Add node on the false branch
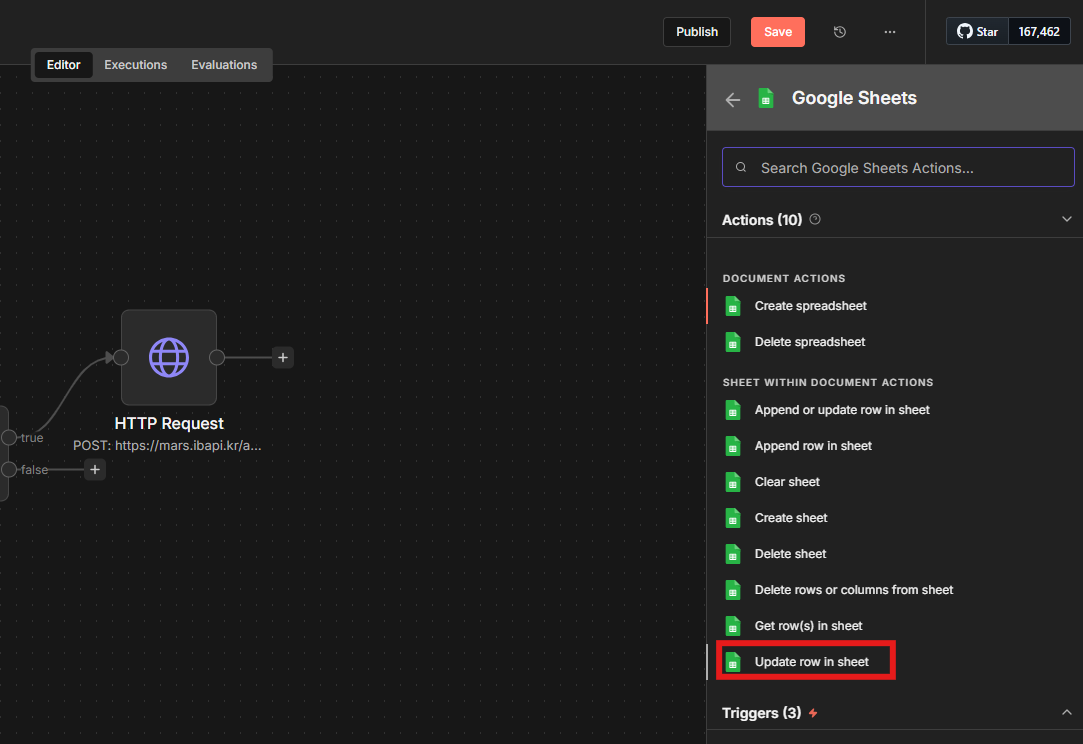1083x744 pixels. pyautogui.click(x=95, y=469)
